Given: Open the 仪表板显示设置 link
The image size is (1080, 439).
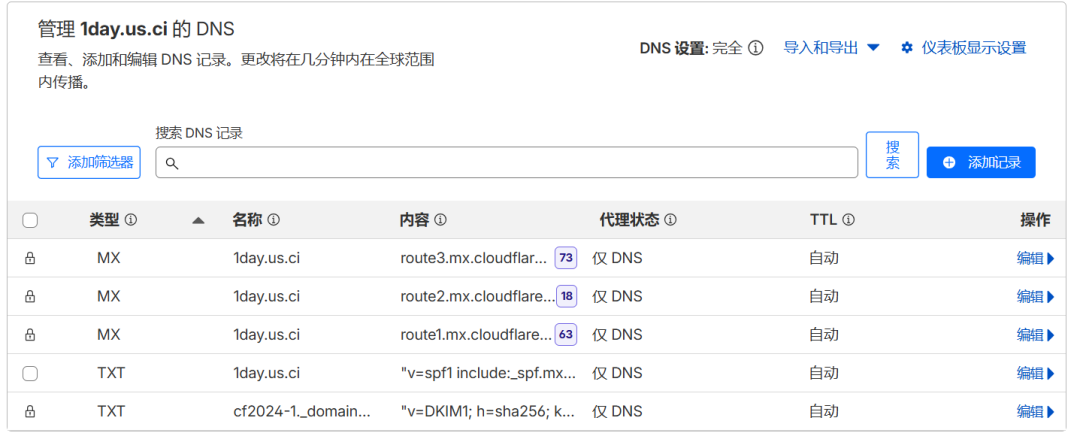Looking at the screenshot, I should [973, 48].
